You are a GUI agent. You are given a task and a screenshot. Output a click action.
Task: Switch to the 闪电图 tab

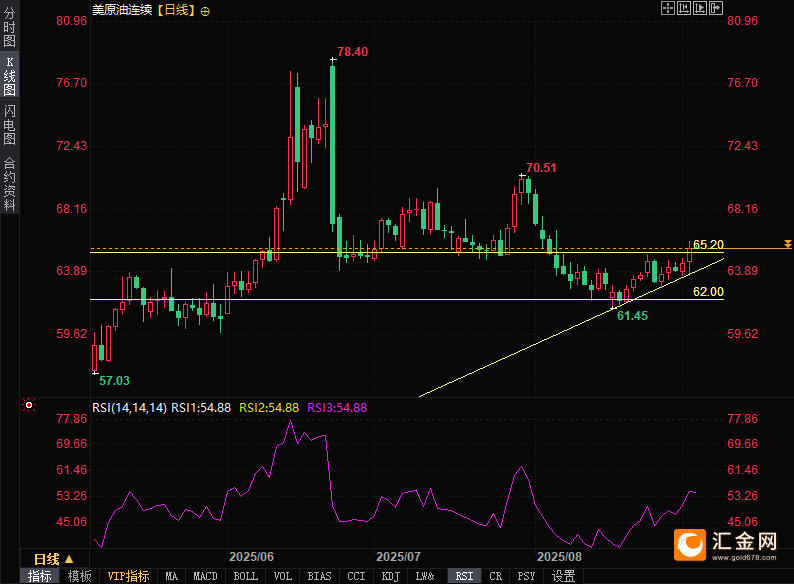(x=9, y=125)
